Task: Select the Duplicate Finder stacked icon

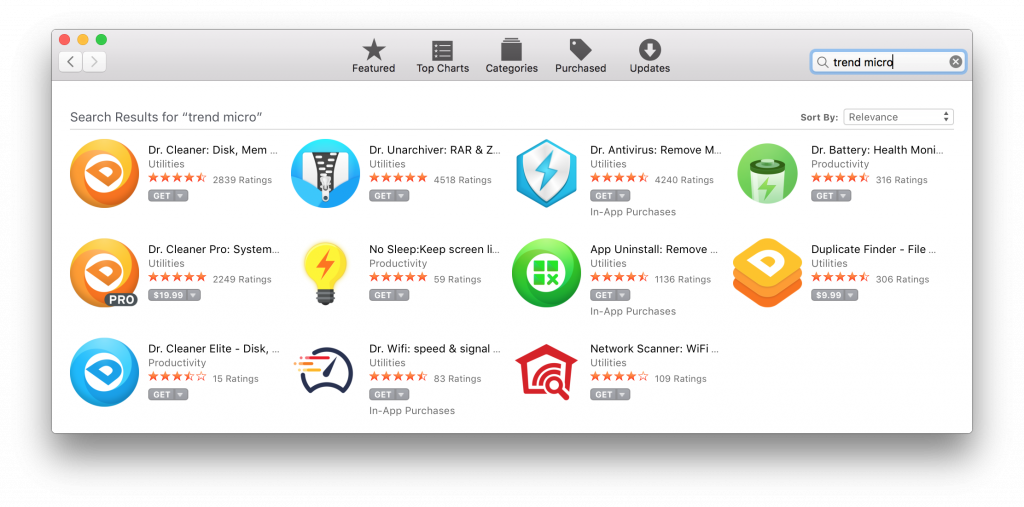Action: point(767,272)
